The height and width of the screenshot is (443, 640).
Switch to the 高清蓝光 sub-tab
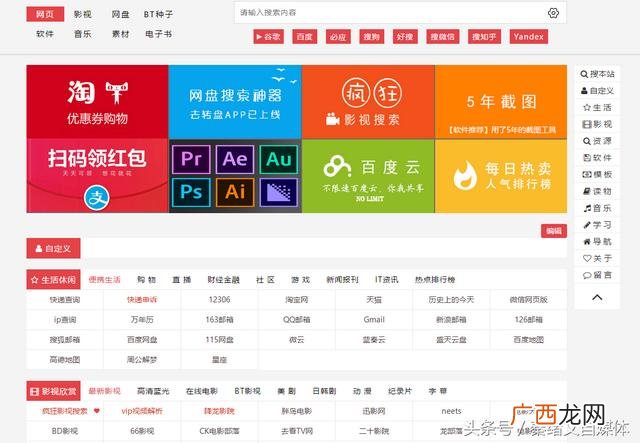(x=153, y=391)
